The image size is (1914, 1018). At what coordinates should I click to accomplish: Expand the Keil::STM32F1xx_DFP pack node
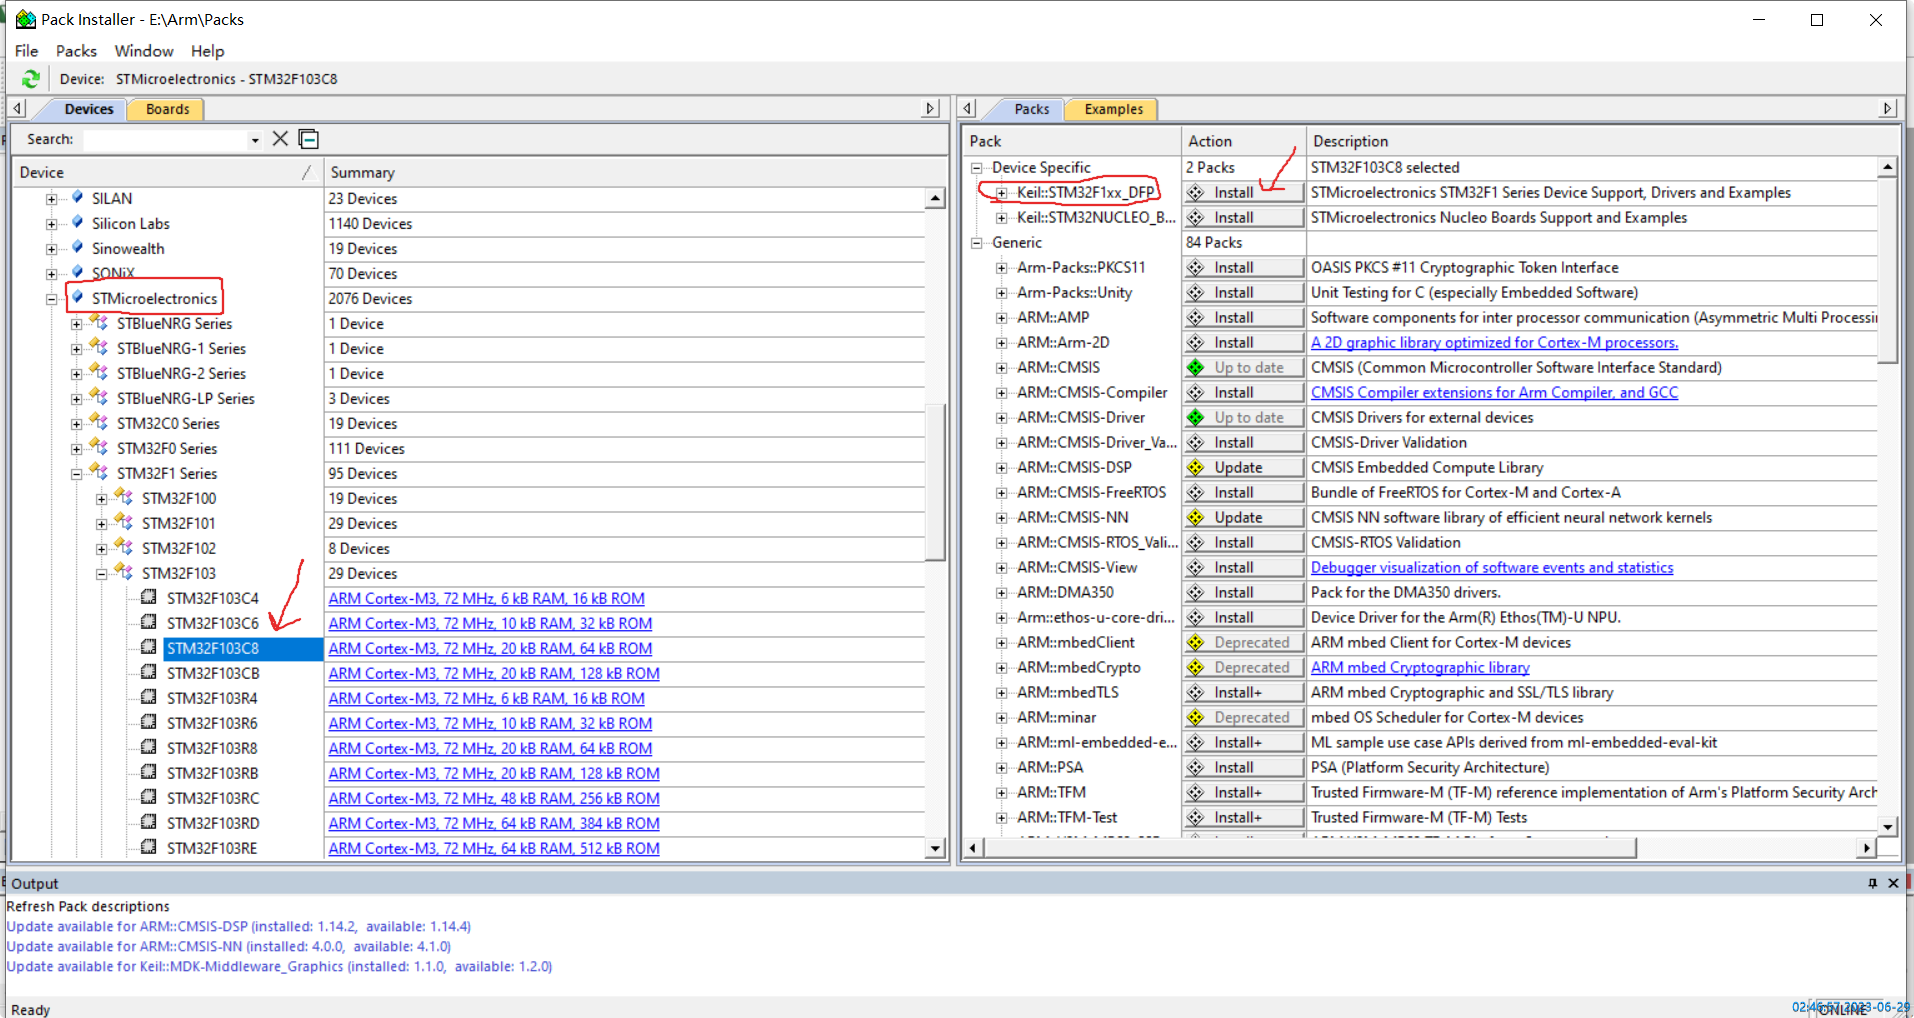tap(1002, 193)
